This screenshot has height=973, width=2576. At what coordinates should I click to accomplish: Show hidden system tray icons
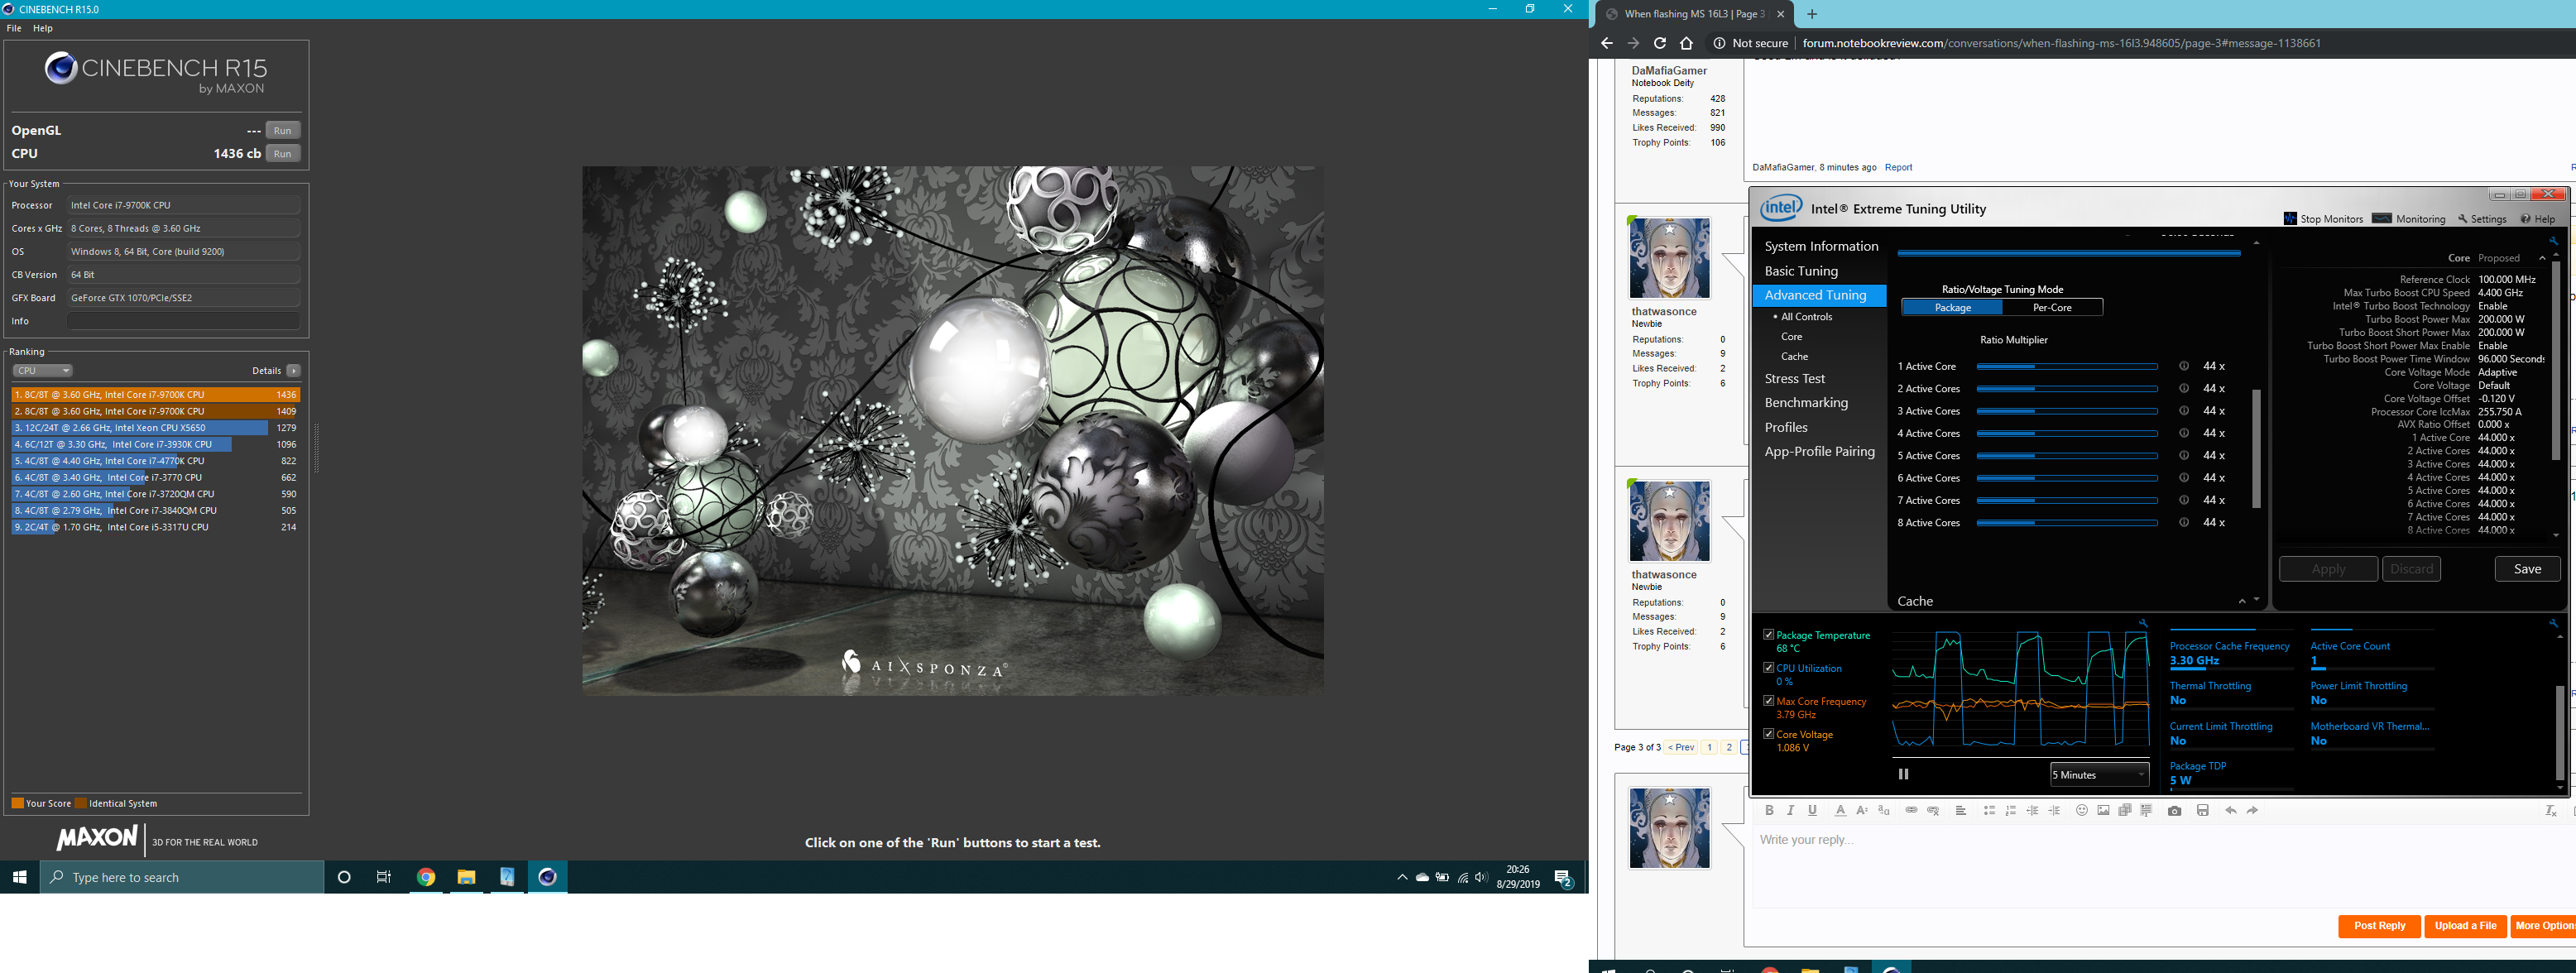[x=1401, y=877]
